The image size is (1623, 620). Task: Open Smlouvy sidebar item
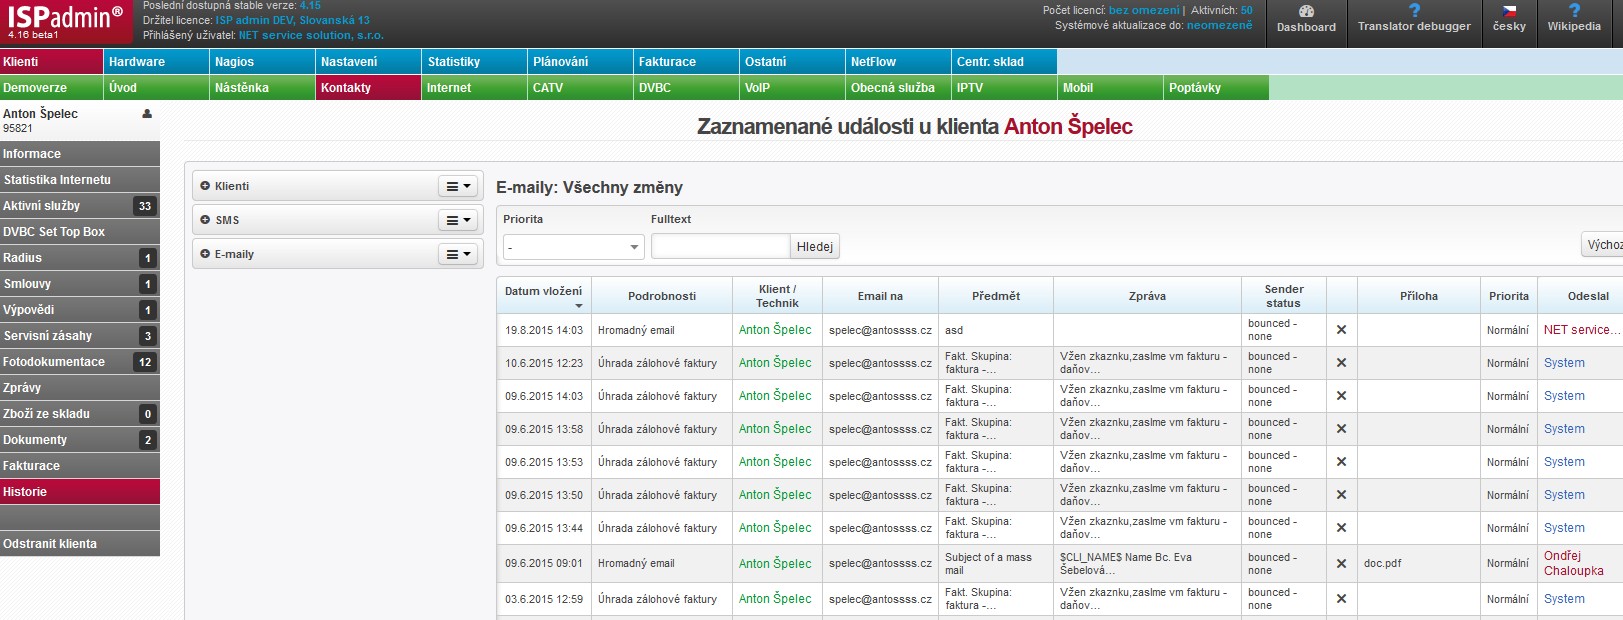point(80,284)
